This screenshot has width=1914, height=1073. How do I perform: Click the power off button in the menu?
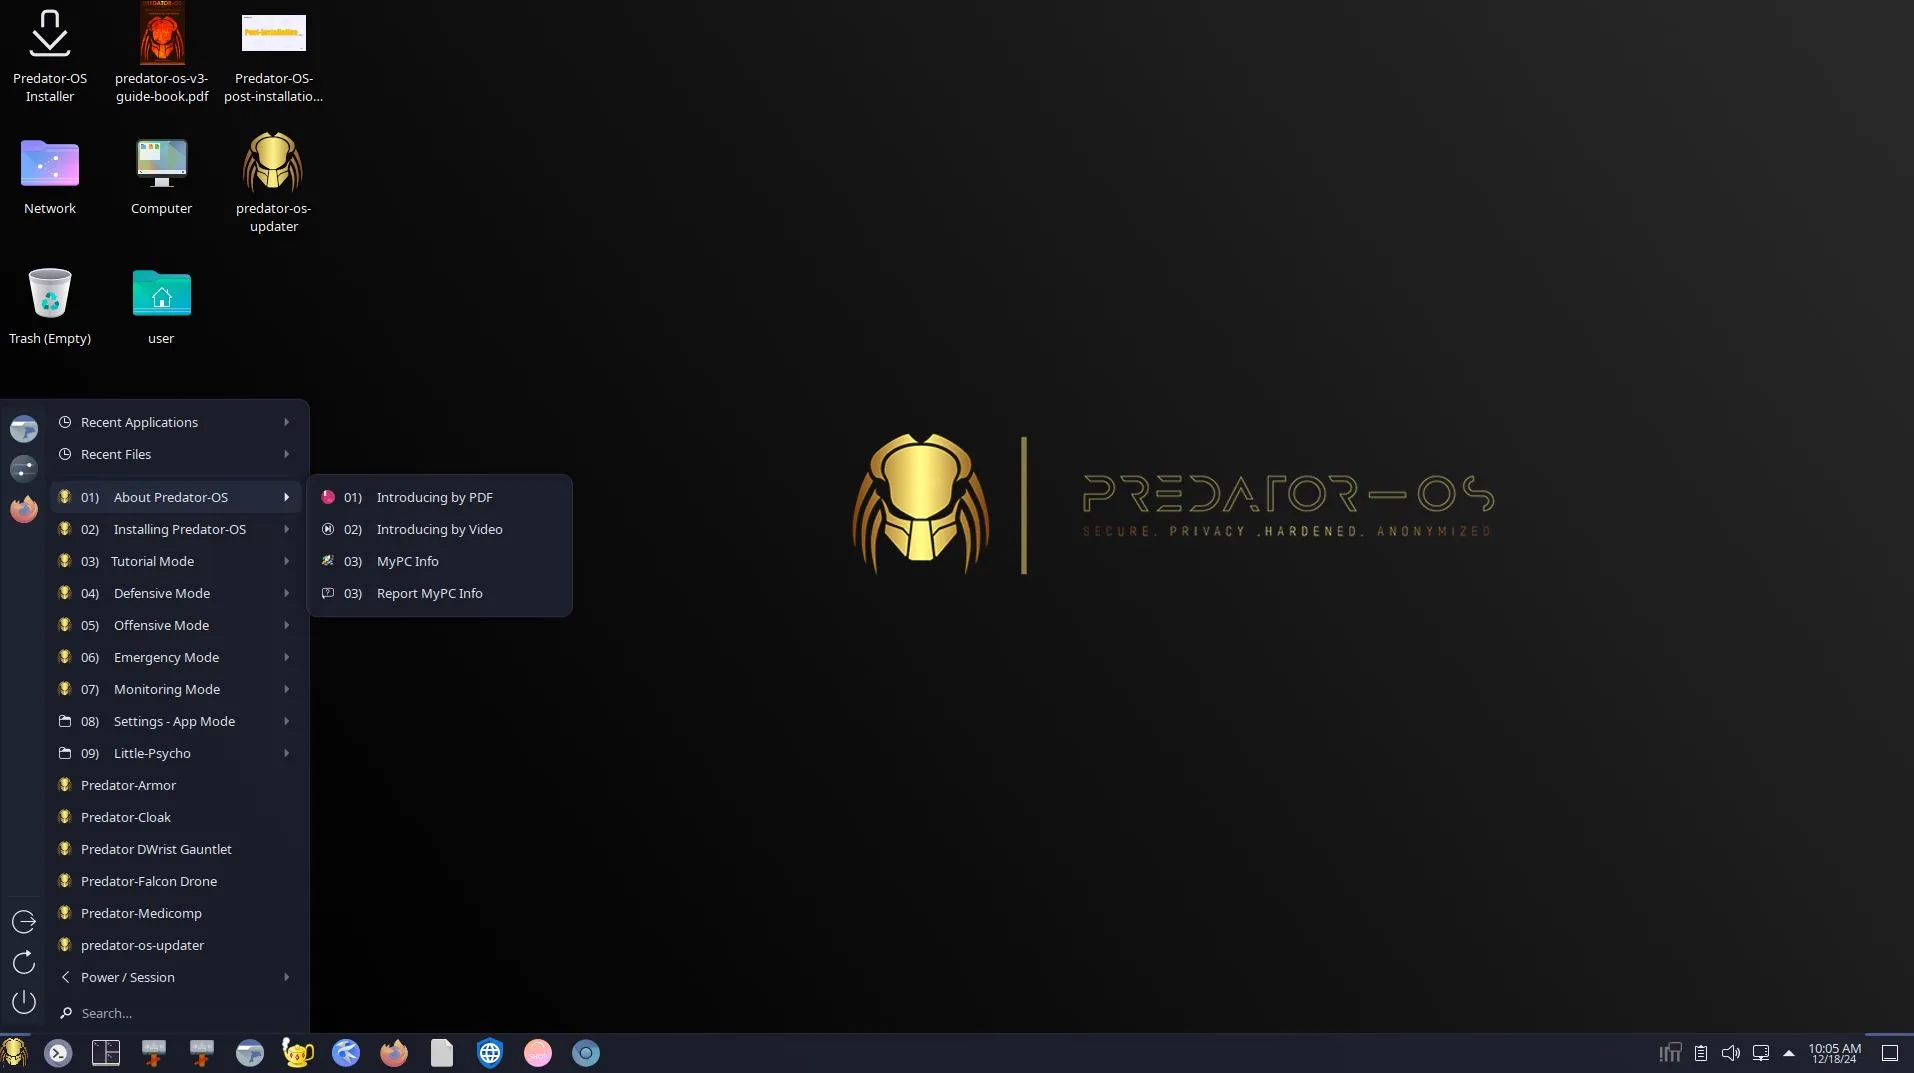(x=23, y=1001)
